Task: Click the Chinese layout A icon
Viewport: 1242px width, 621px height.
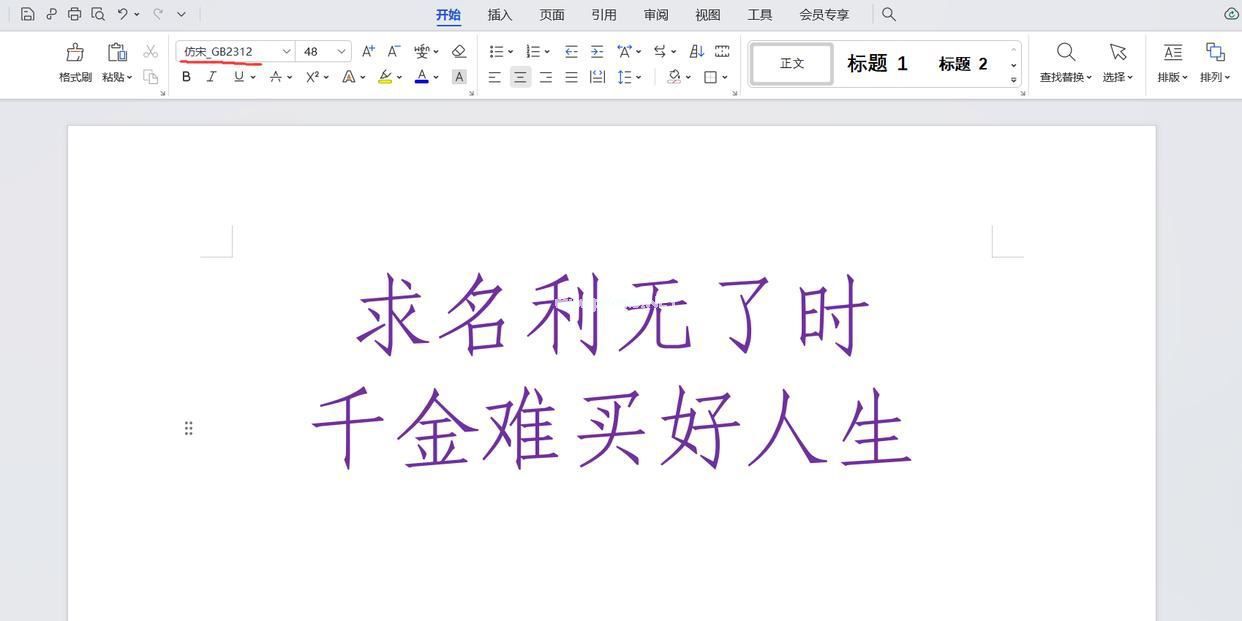Action: point(625,51)
